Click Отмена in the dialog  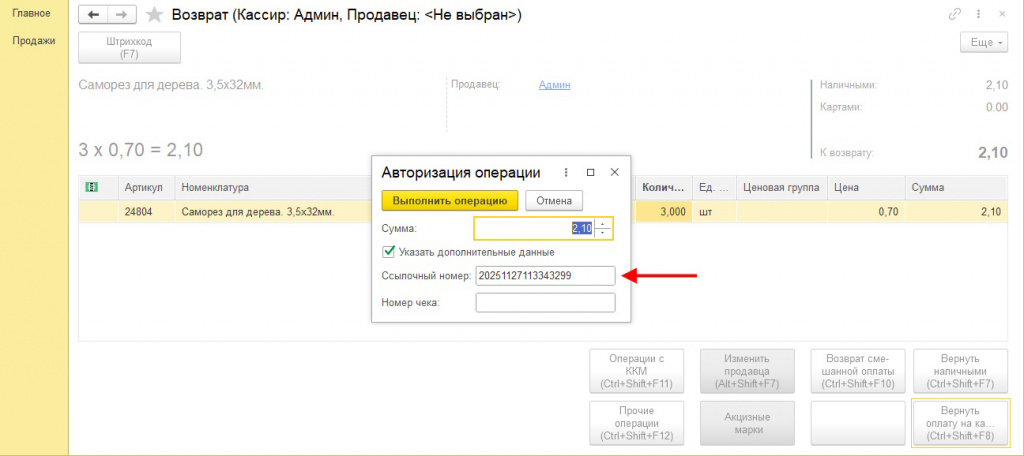[554, 201]
